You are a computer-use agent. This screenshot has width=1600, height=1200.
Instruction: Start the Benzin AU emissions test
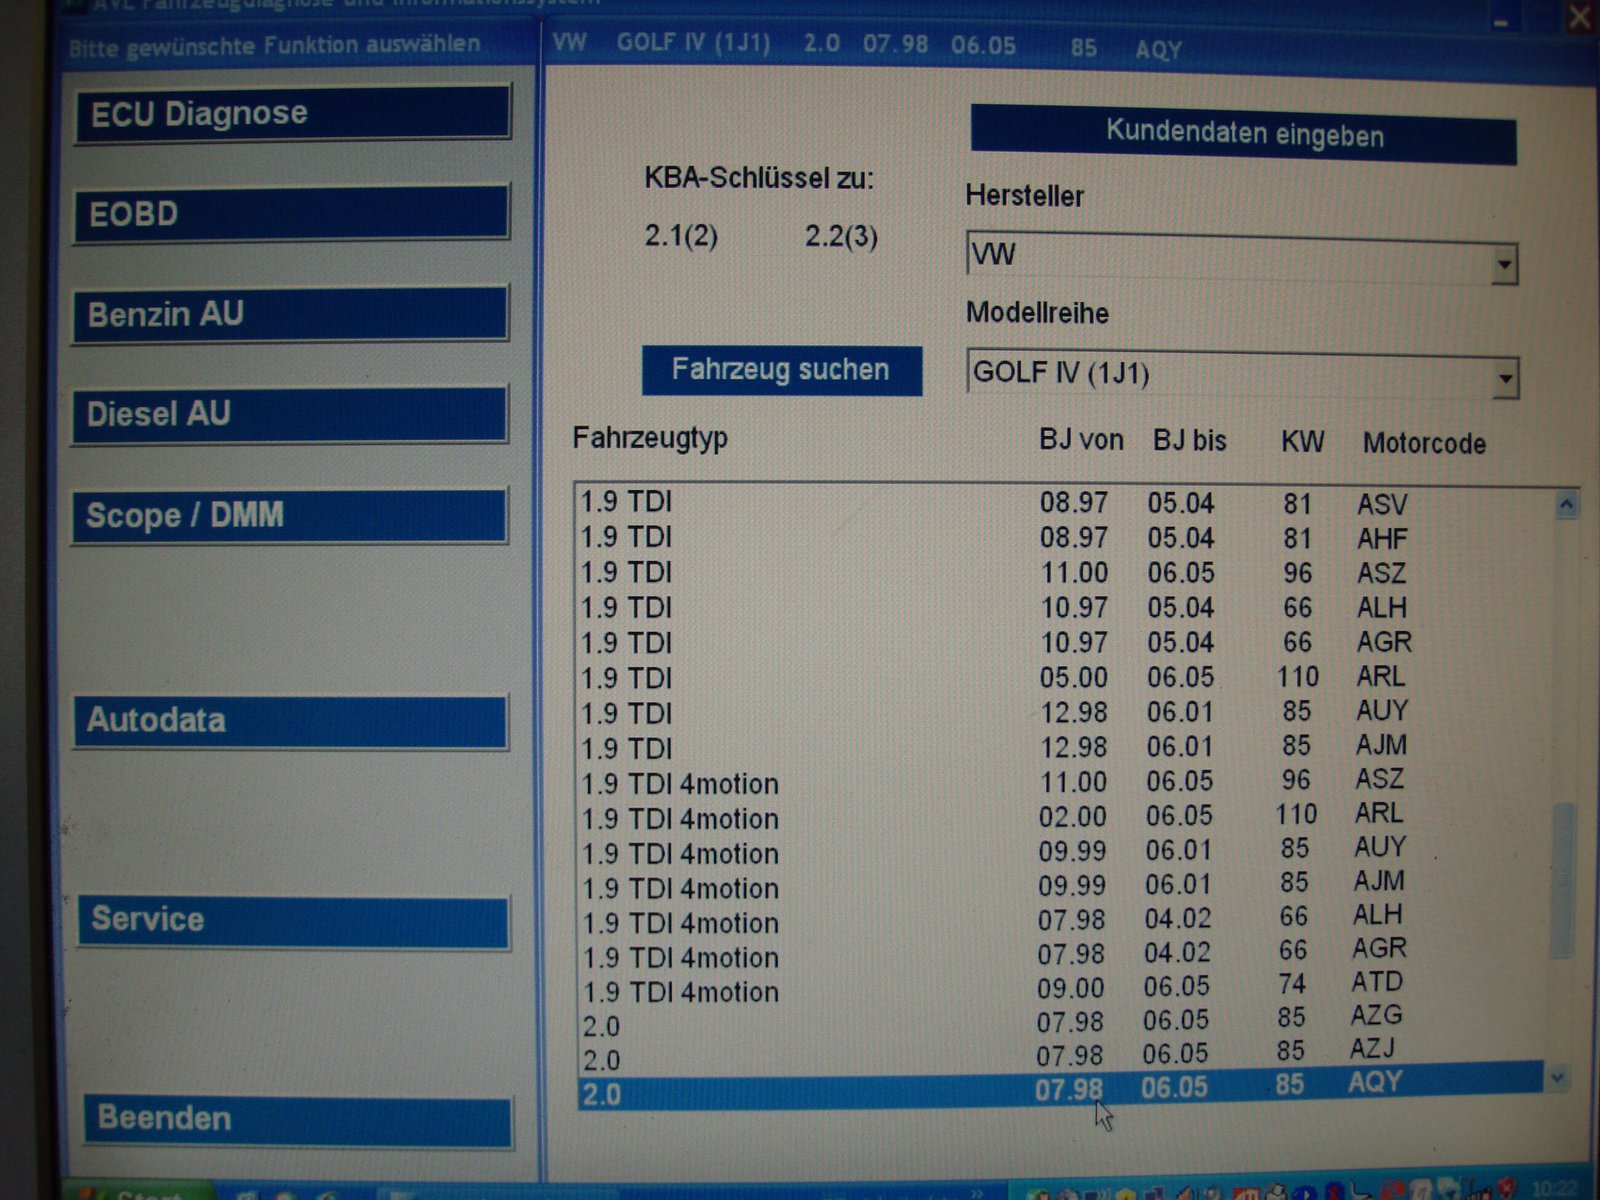pyautogui.click(x=290, y=314)
